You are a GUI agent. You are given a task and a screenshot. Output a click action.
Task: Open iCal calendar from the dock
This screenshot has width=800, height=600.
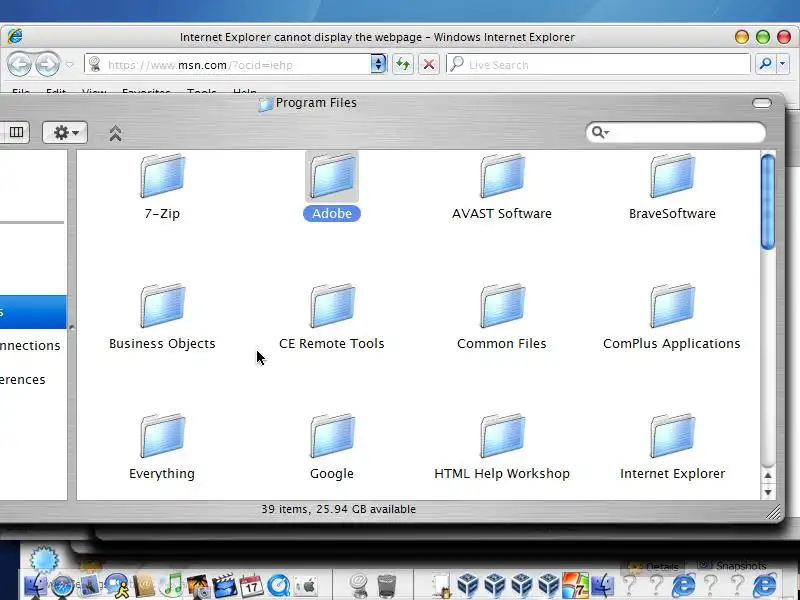point(251,586)
